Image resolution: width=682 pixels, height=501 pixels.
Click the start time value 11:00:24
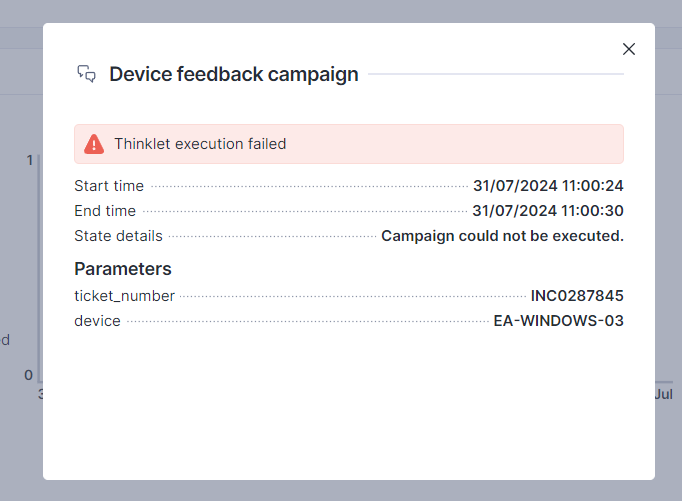[548, 186]
